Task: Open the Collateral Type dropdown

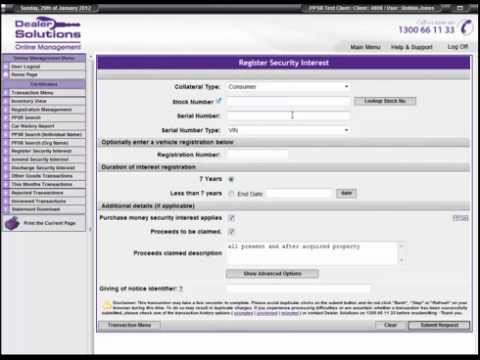Action: [x=288, y=87]
